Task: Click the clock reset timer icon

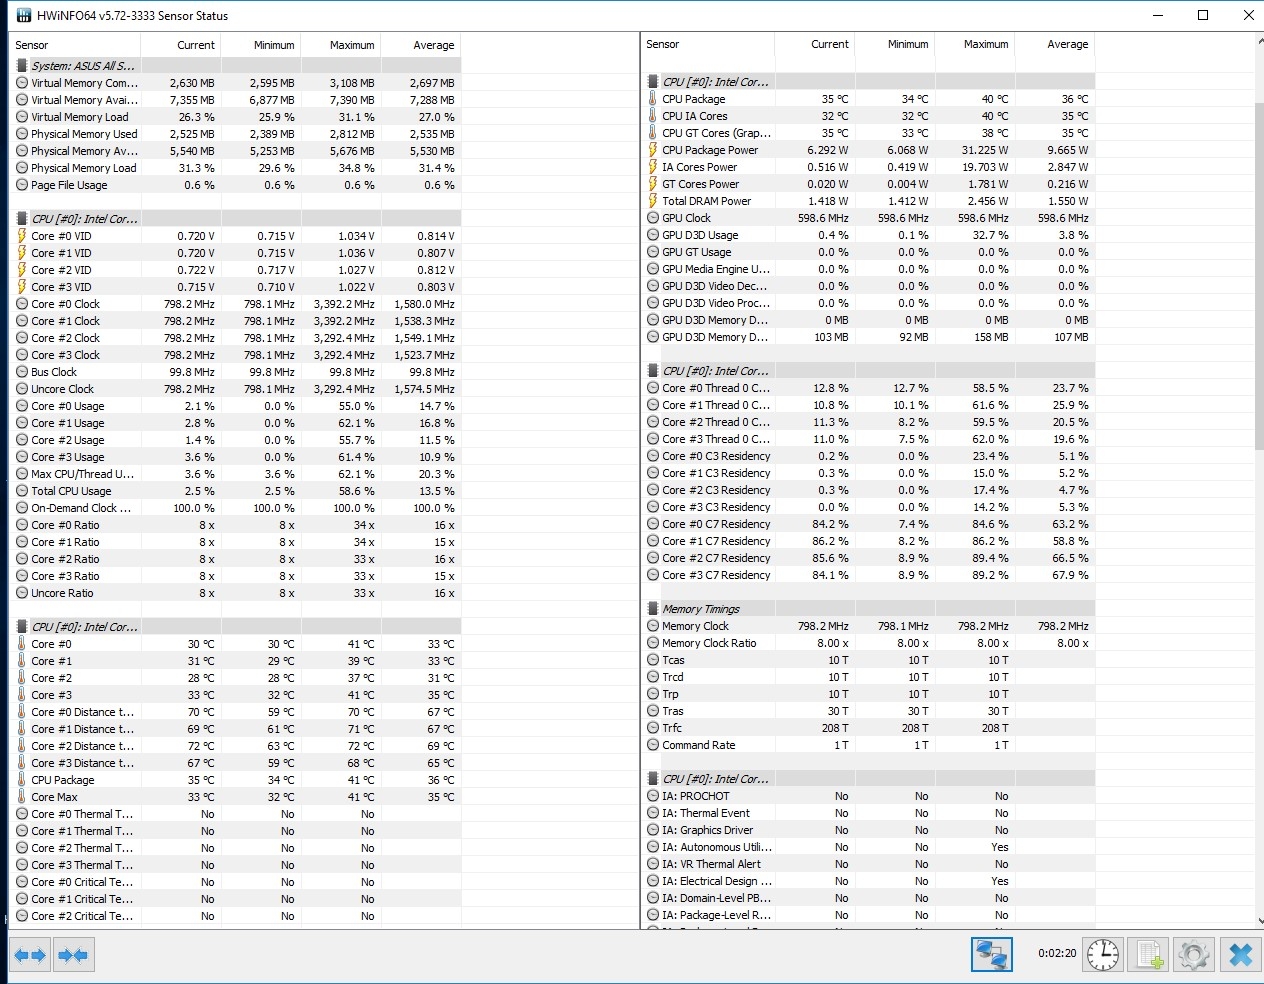Action: 1103,954
